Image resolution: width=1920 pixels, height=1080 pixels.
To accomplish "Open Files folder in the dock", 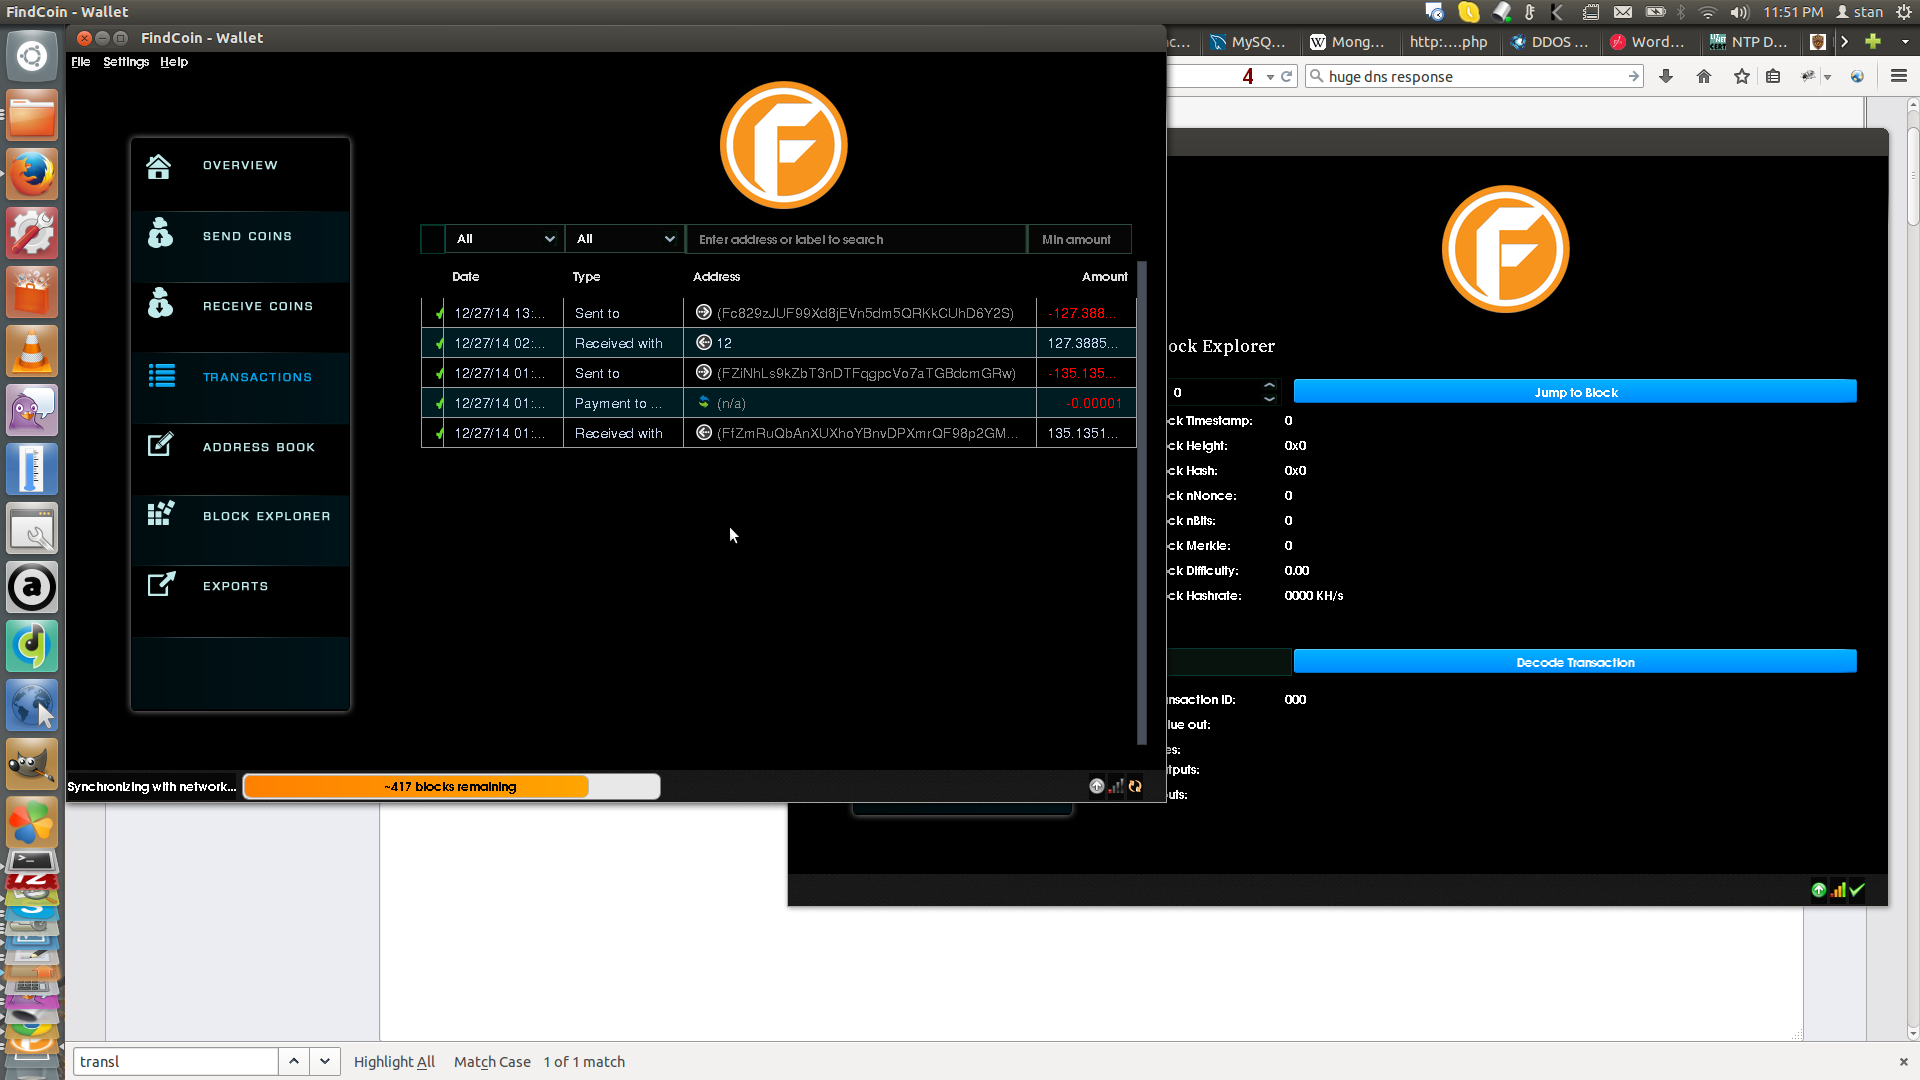I will click(x=32, y=115).
